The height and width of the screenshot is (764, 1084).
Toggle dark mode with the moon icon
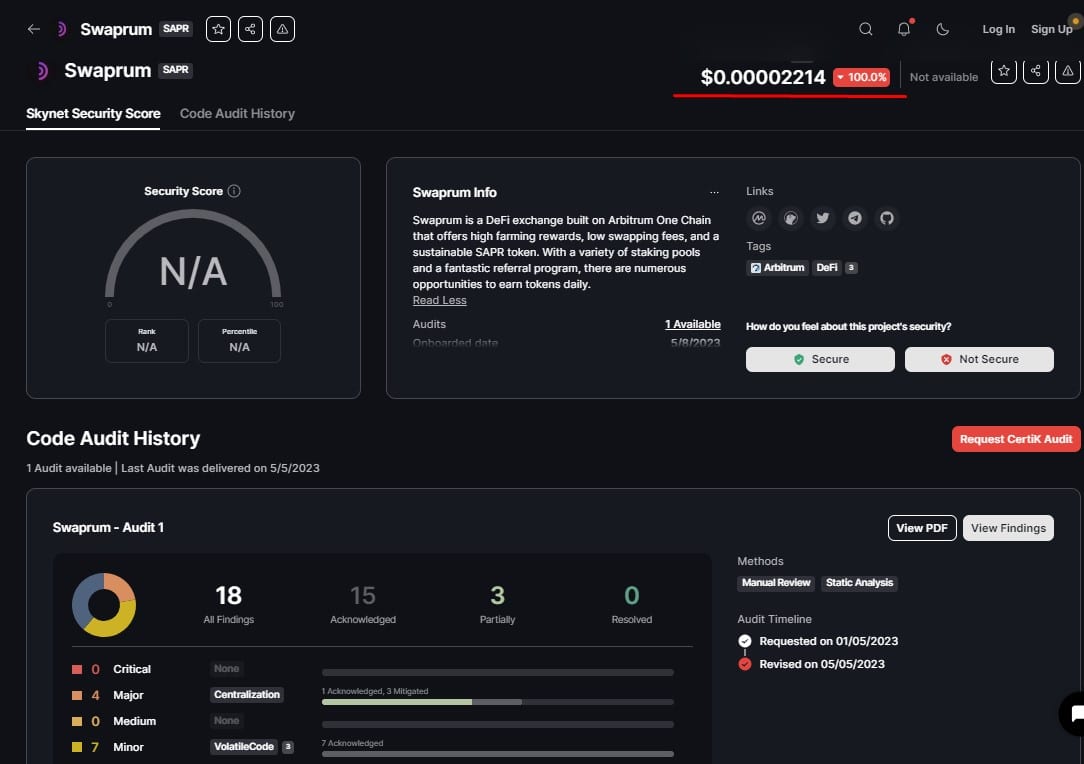tap(942, 29)
